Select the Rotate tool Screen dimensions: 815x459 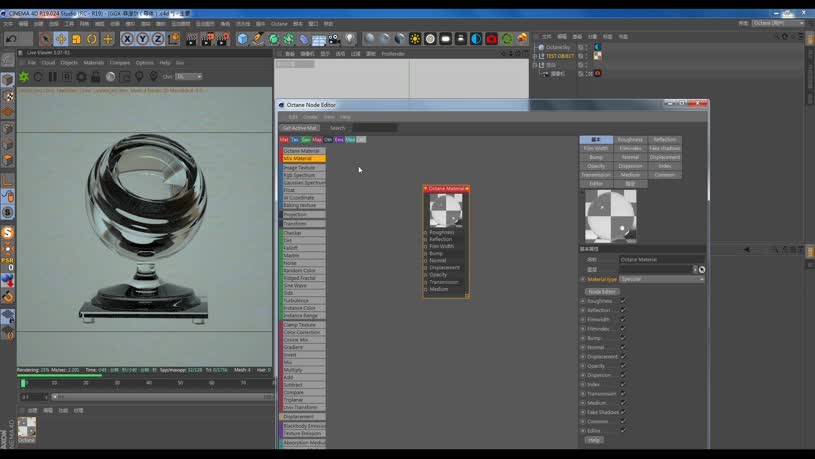pyautogui.click(x=92, y=39)
